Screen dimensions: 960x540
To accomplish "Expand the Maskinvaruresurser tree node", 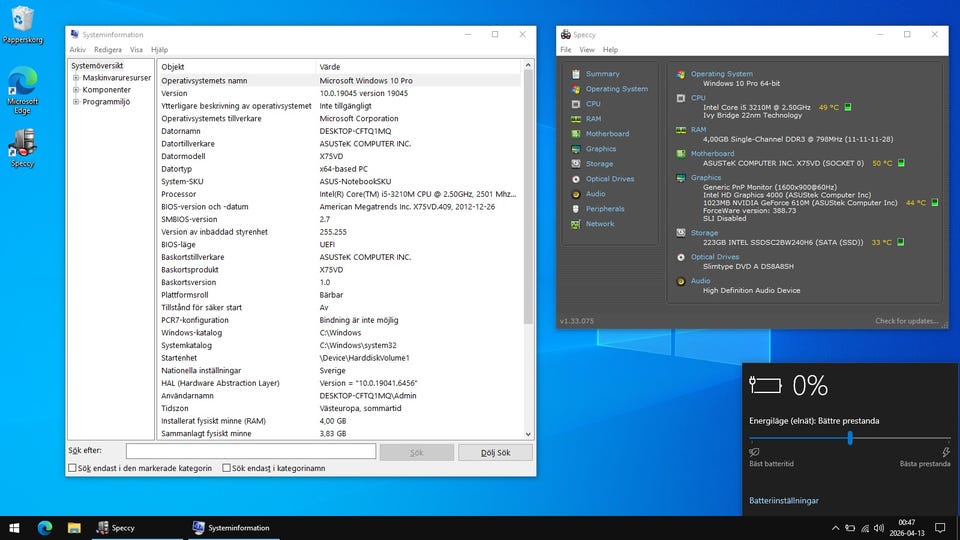I will click(76, 78).
